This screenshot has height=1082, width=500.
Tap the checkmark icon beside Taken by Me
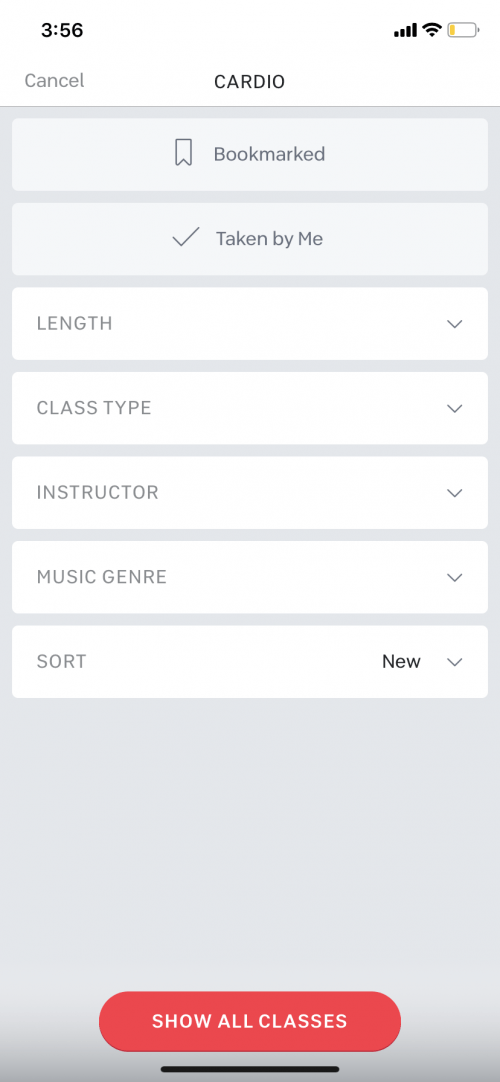(x=186, y=238)
